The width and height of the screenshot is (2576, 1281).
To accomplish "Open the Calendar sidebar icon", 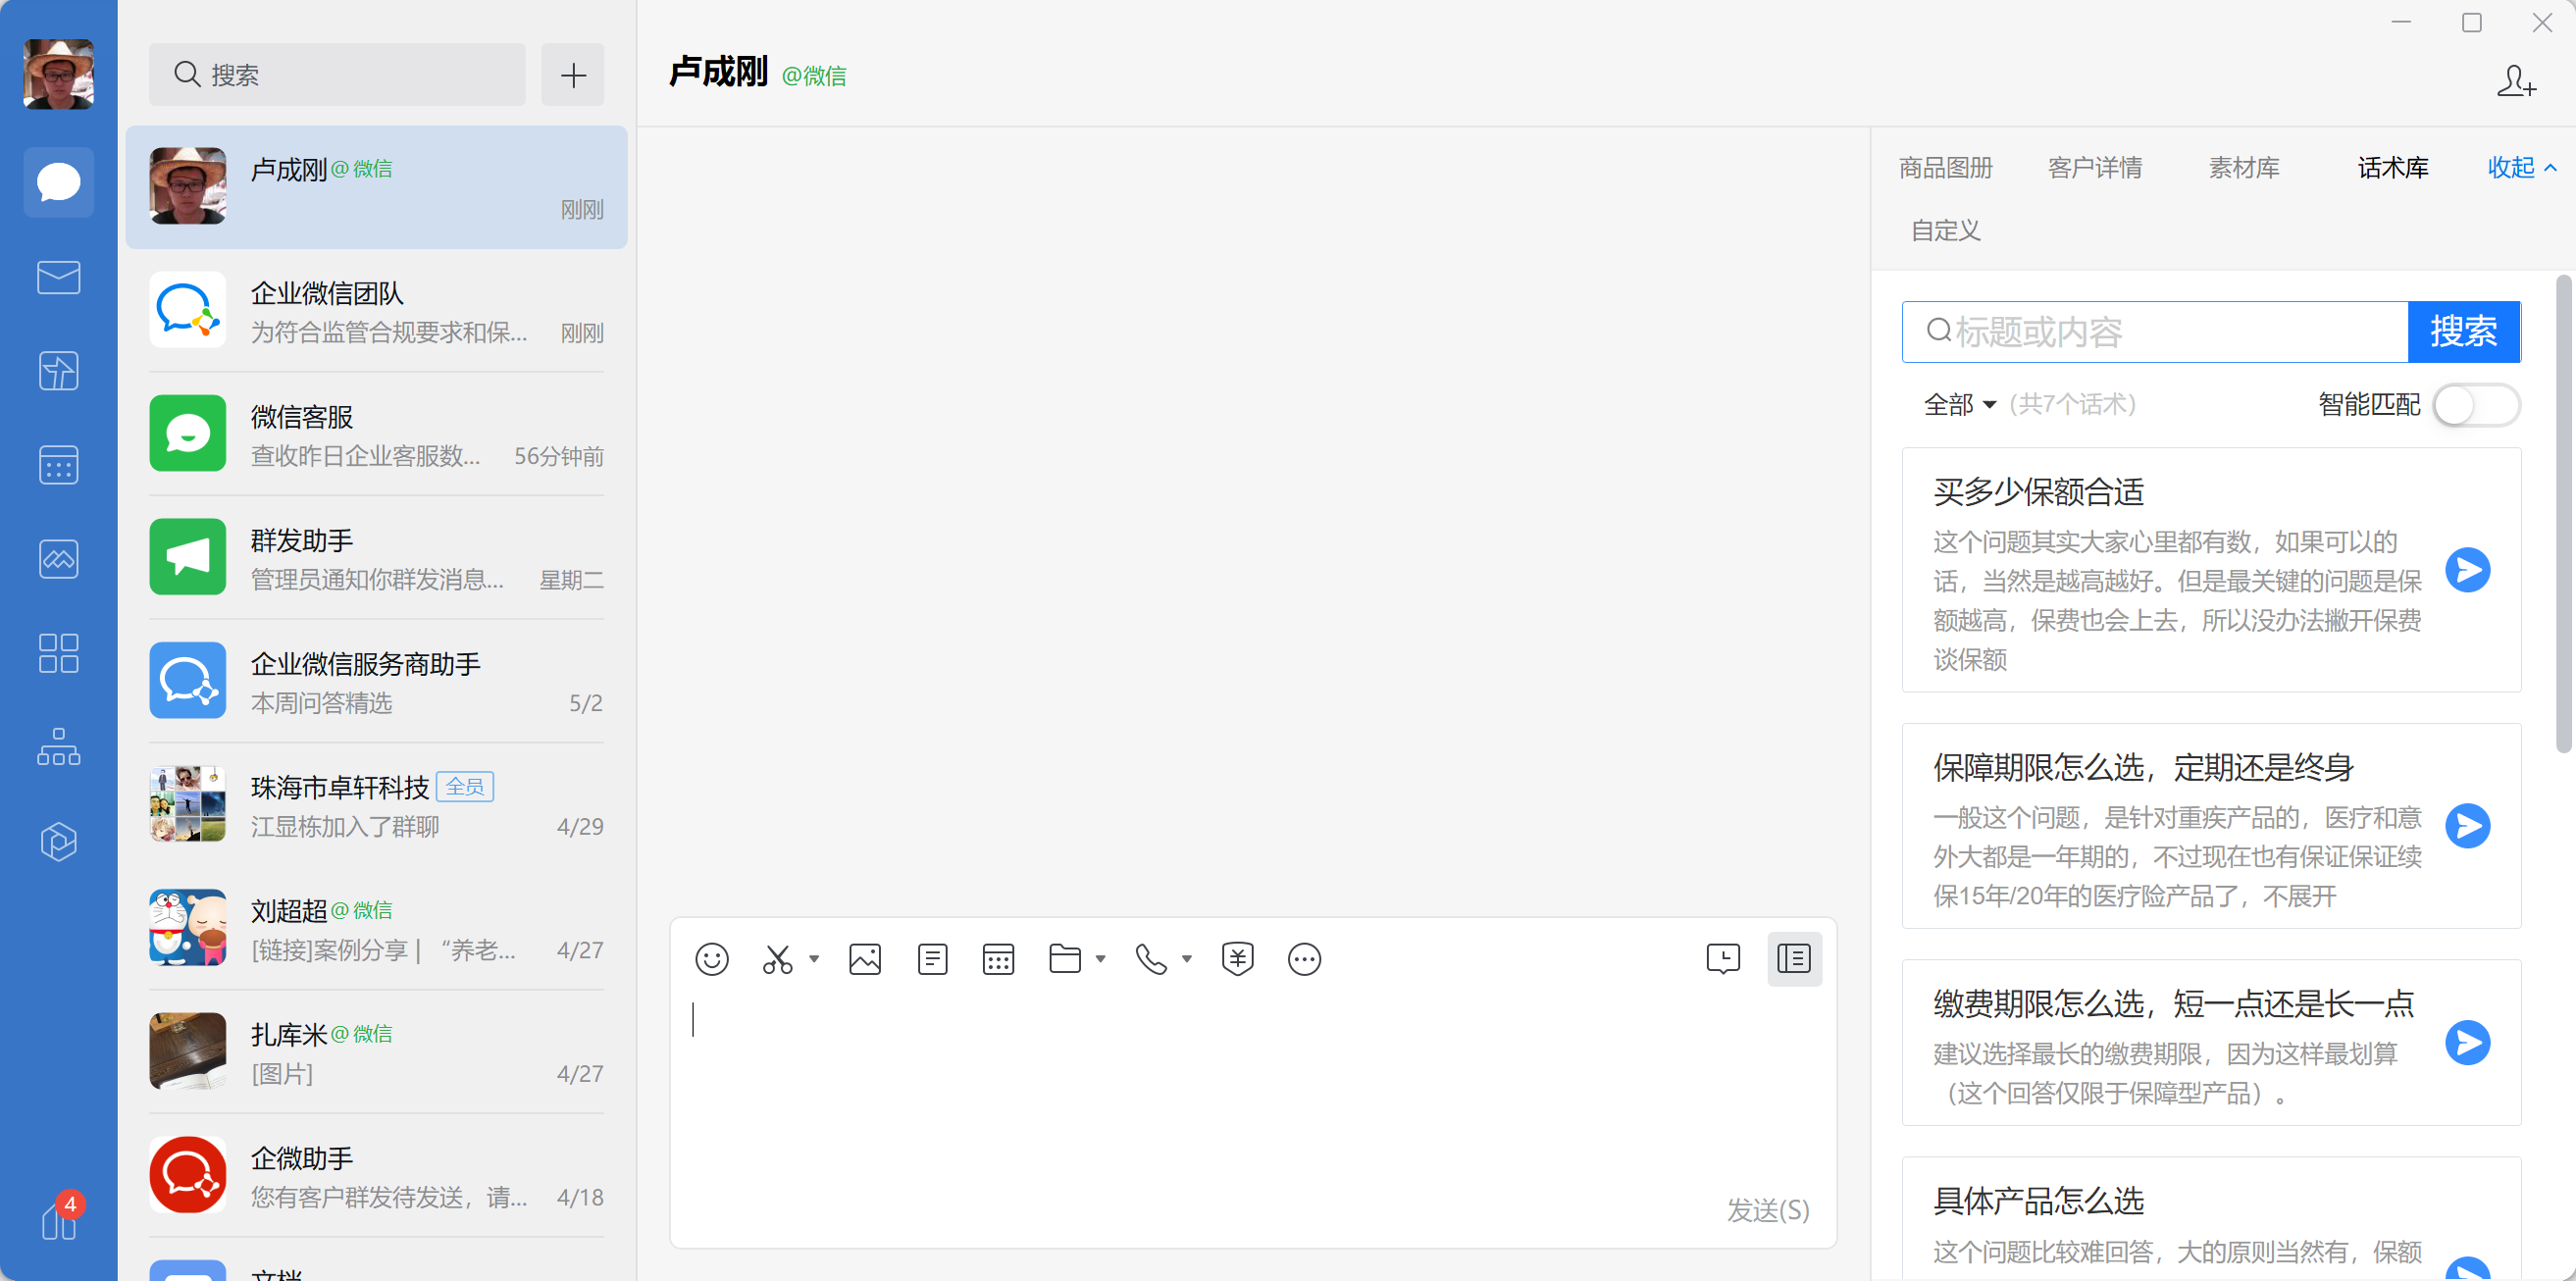I will (x=58, y=465).
